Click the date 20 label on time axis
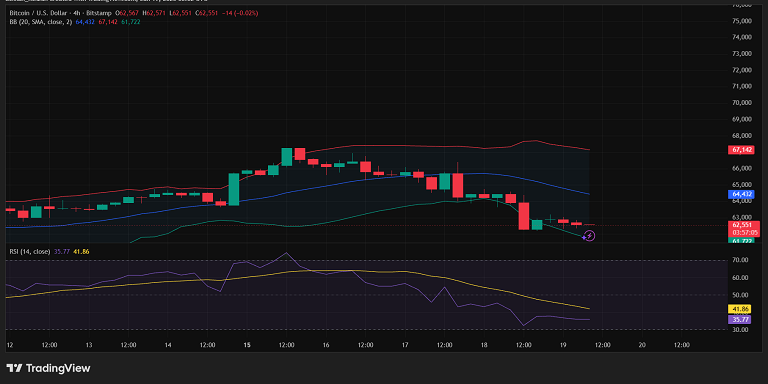 [642, 345]
